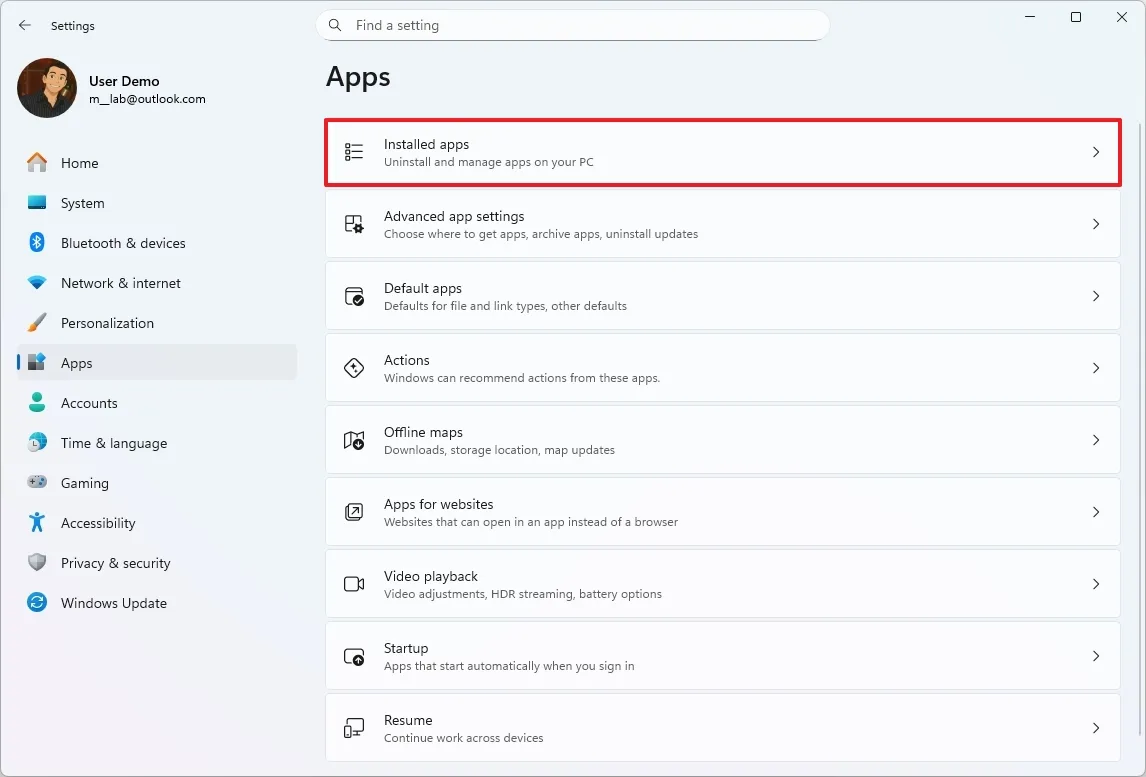Click the Resume devices icon
The width and height of the screenshot is (1146, 777).
point(353,728)
